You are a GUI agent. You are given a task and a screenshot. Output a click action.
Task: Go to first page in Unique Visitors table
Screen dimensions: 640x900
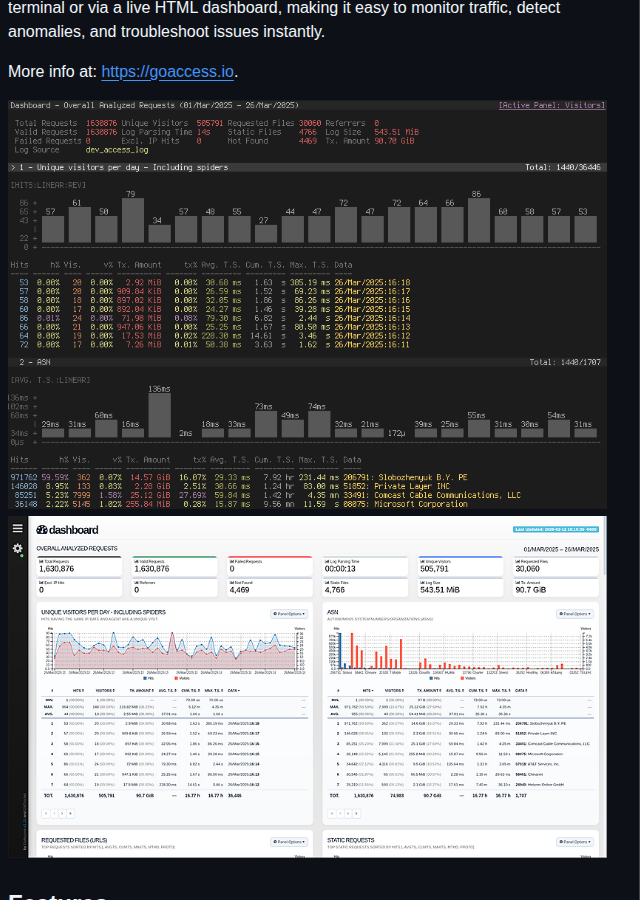point(46,813)
